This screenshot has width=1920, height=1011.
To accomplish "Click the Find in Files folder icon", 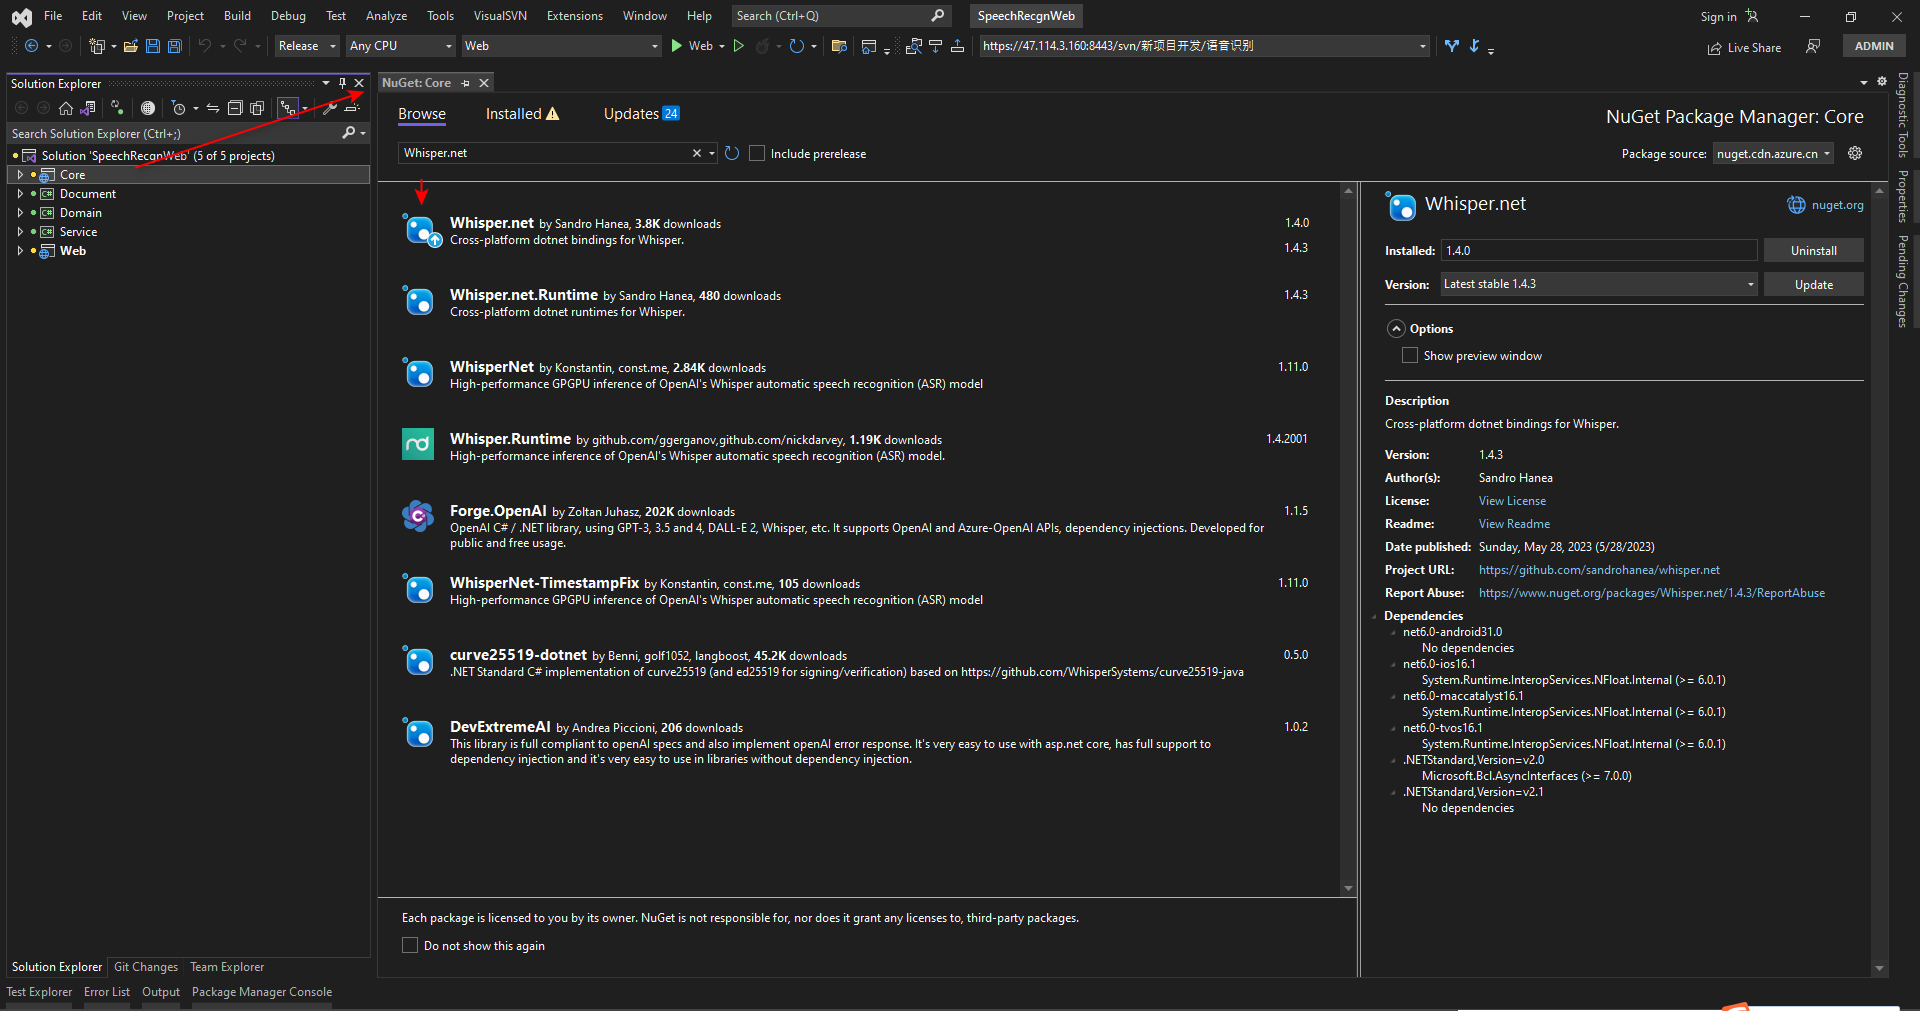I will 839,46.
